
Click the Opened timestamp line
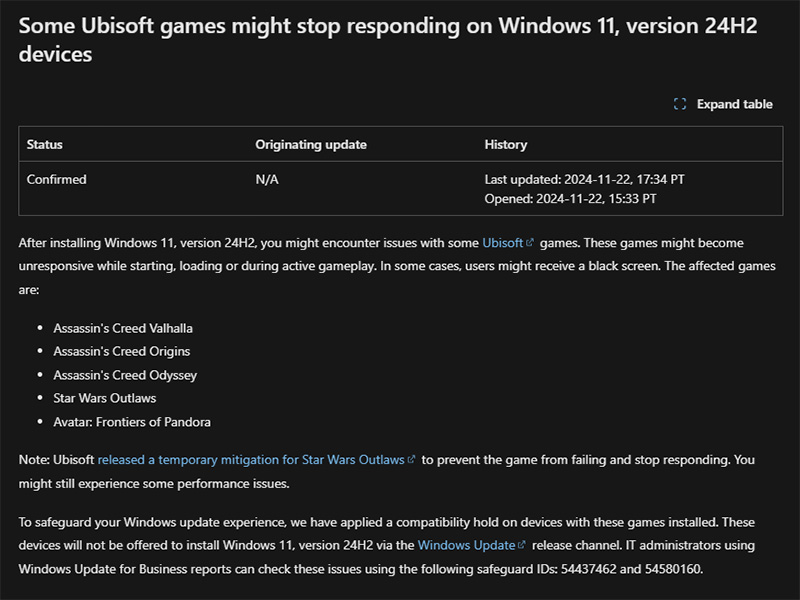pos(570,198)
